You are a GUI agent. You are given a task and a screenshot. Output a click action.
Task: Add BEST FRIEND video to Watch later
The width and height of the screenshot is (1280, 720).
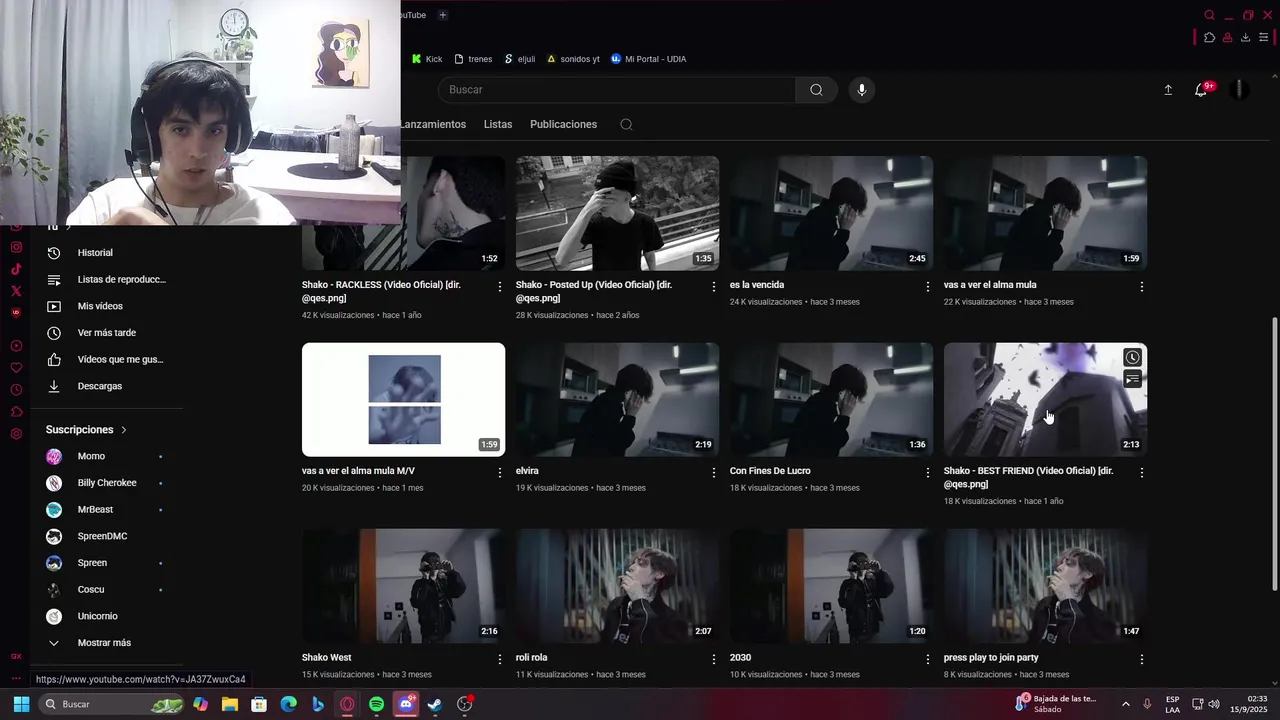click(x=1132, y=358)
